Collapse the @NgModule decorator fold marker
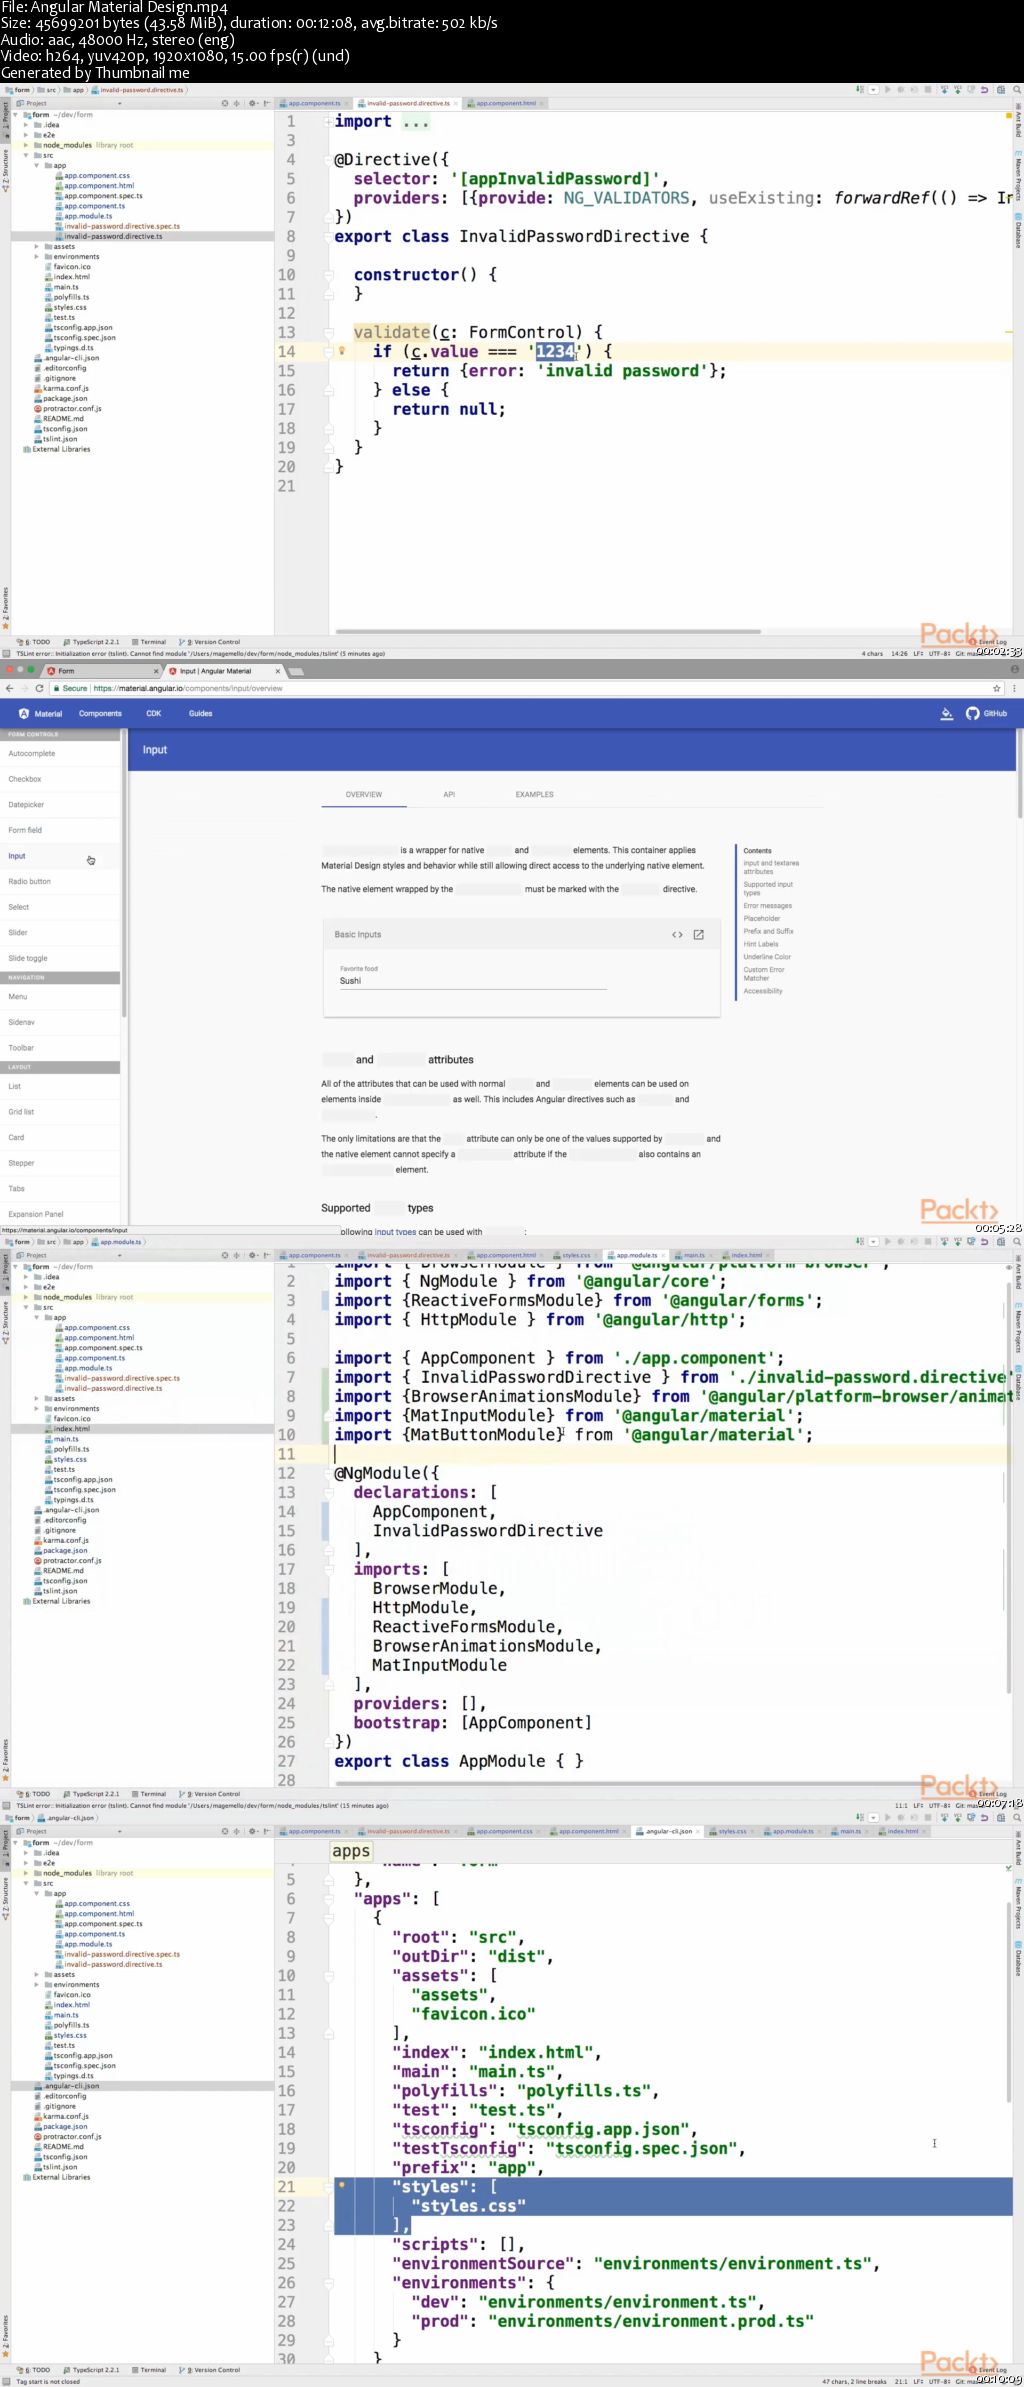This screenshot has width=1024, height=2387. pos(328,1473)
